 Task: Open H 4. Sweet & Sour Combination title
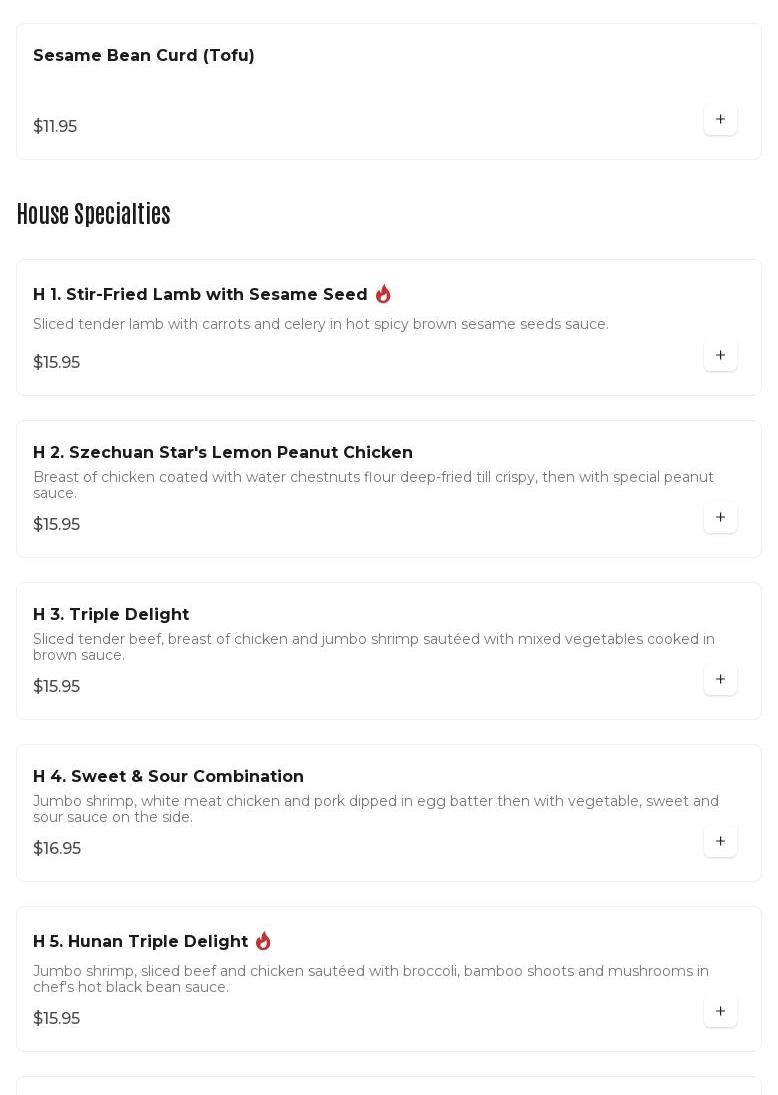pyautogui.click(x=168, y=776)
